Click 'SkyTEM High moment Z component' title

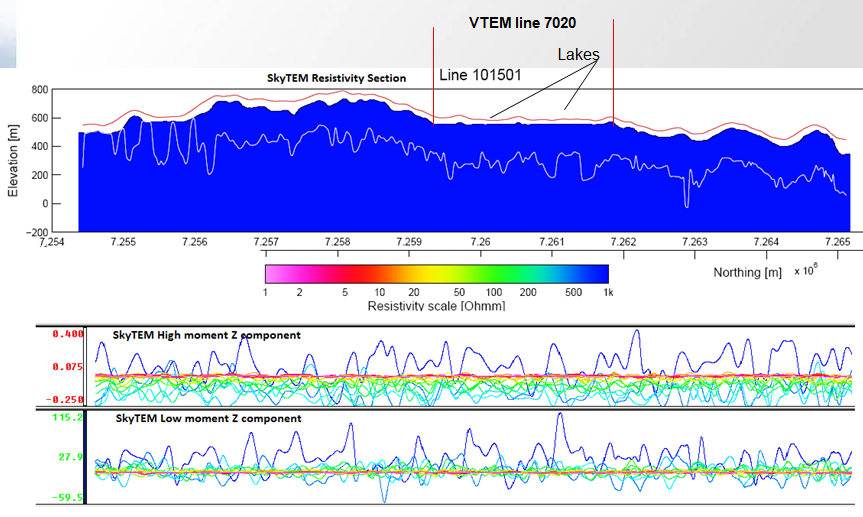point(206,335)
